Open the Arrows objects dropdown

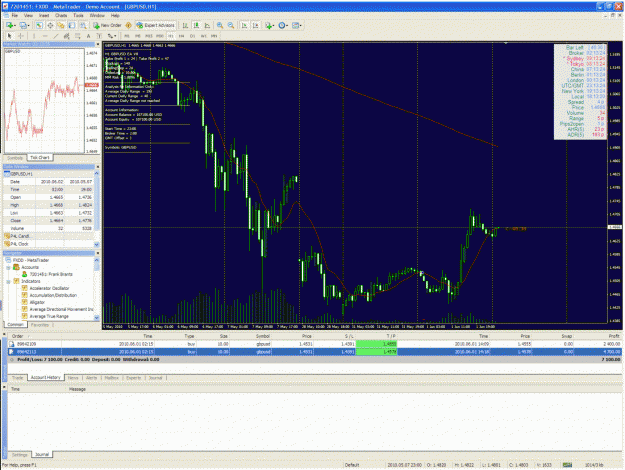pyautogui.click(x=112, y=36)
